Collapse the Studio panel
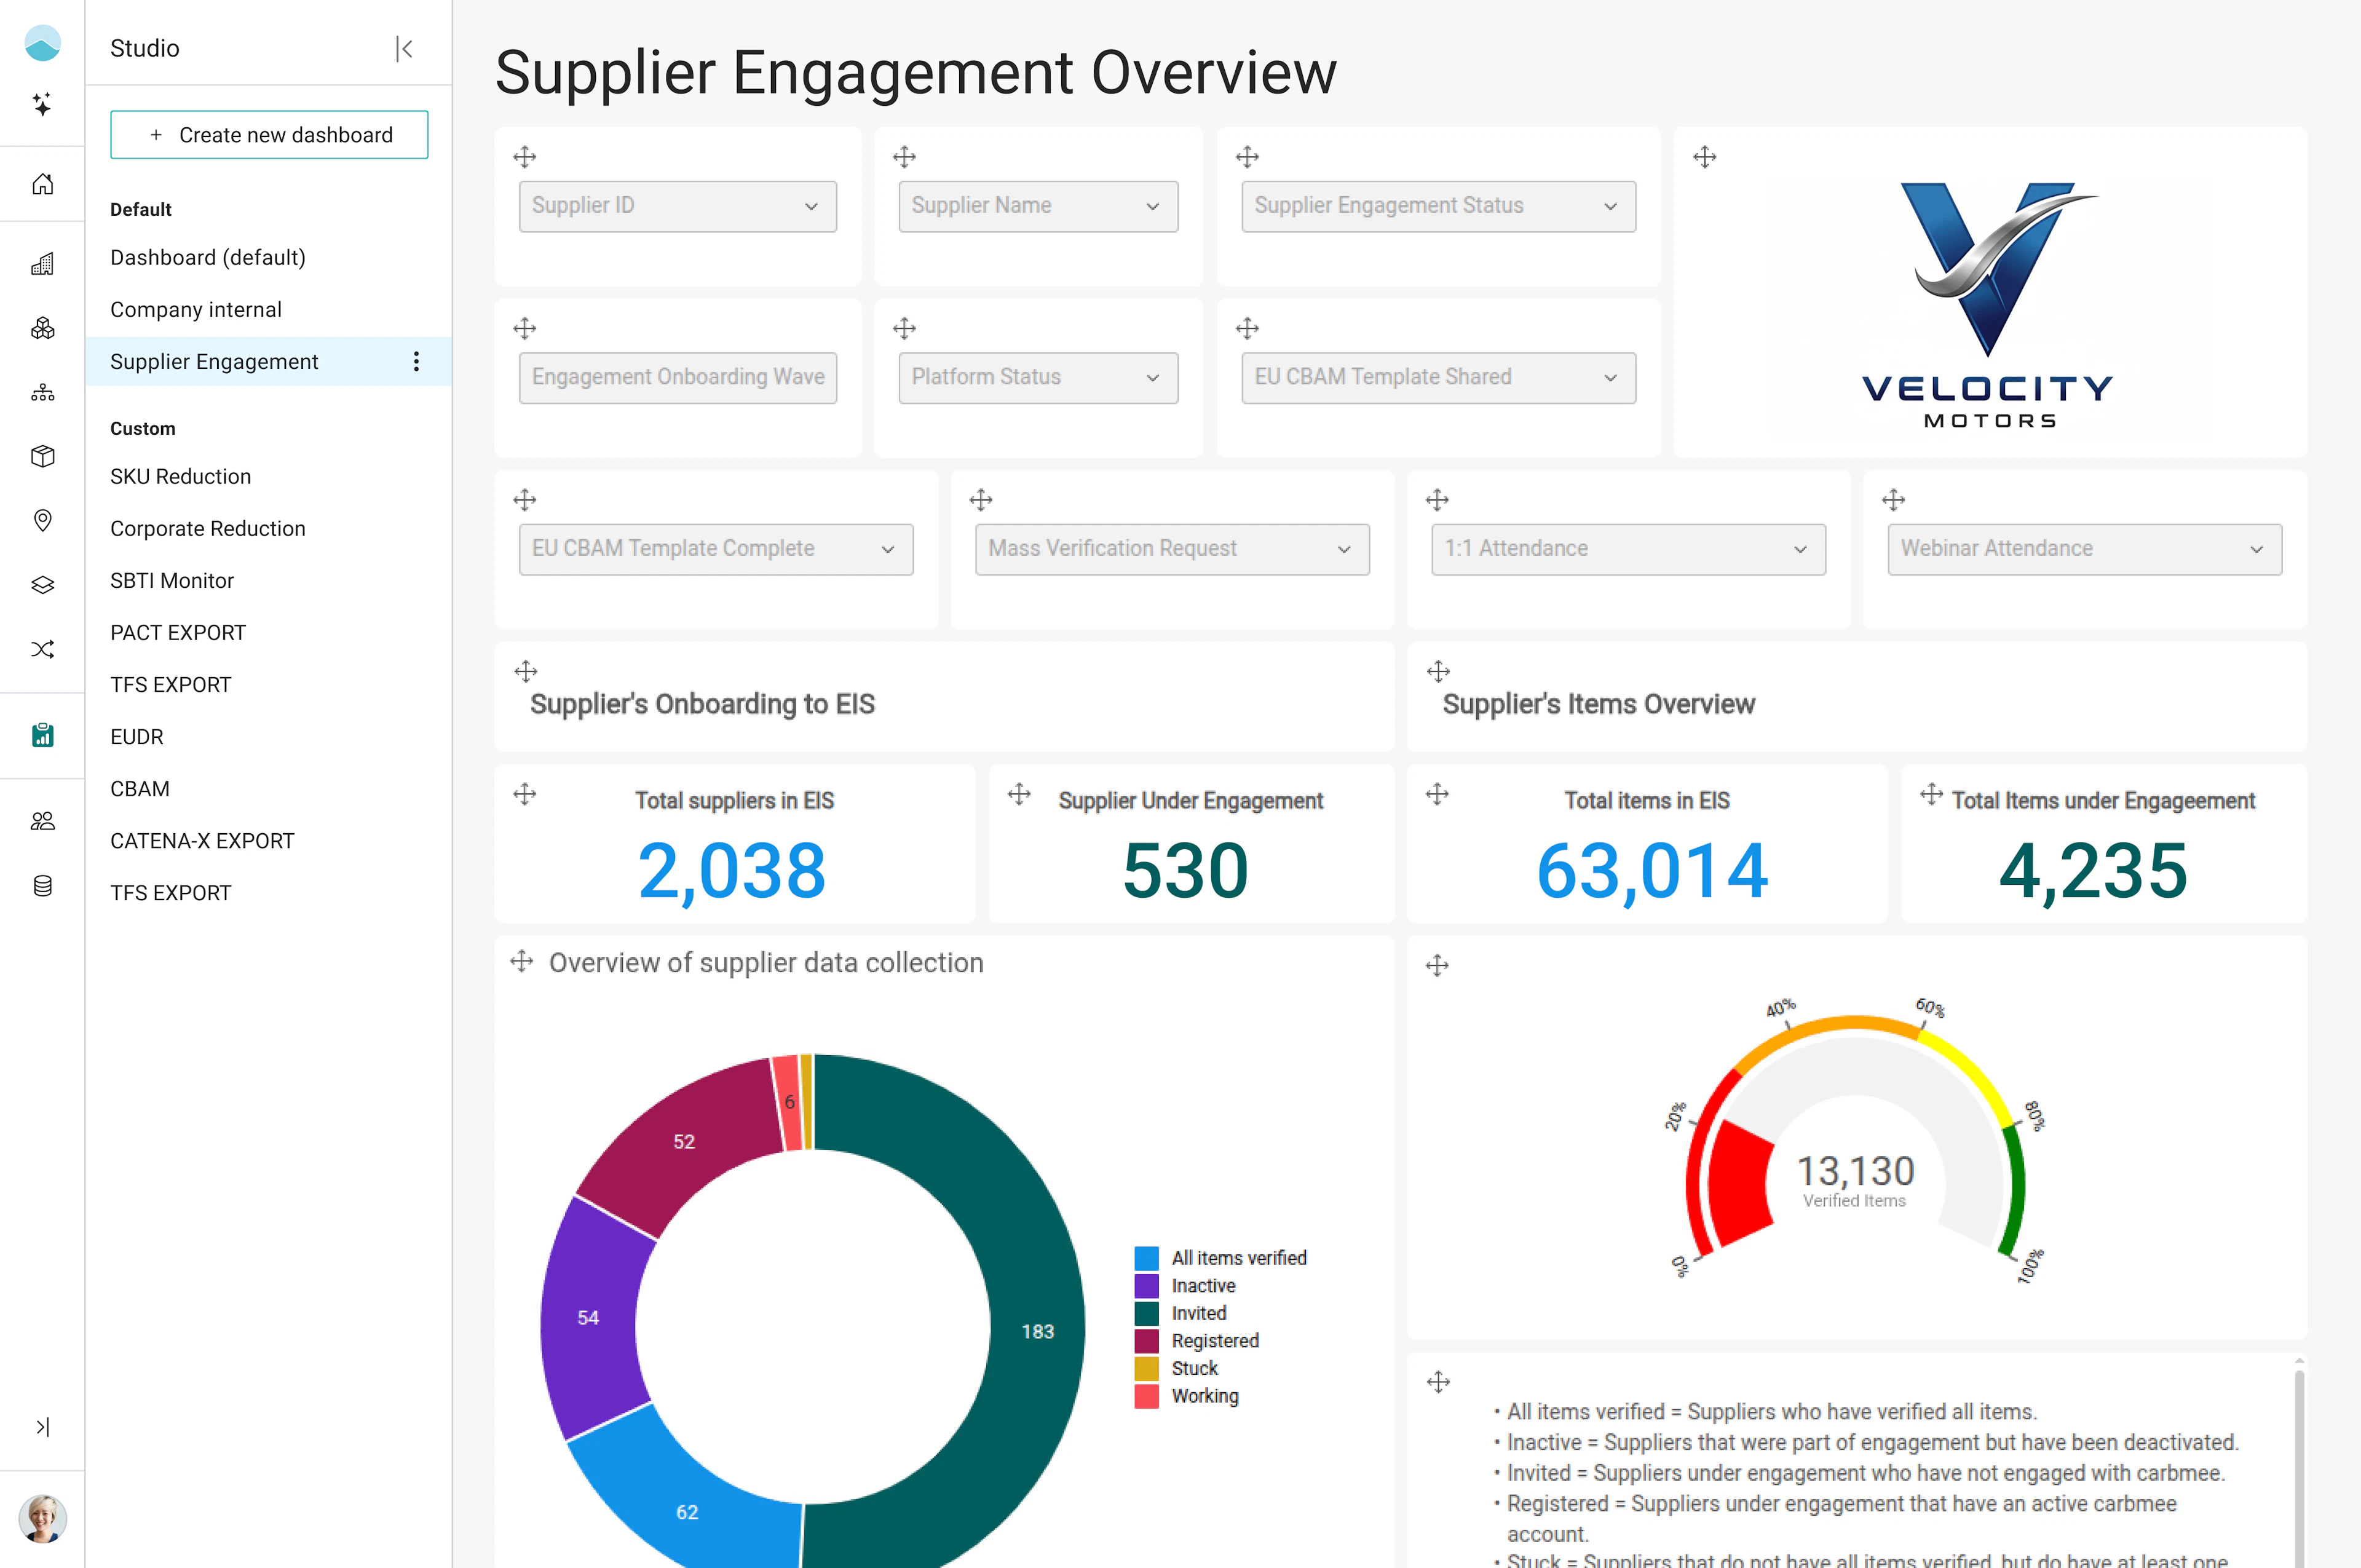The width and height of the screenshot is (2361, 1568). click(x=404, y=48)
